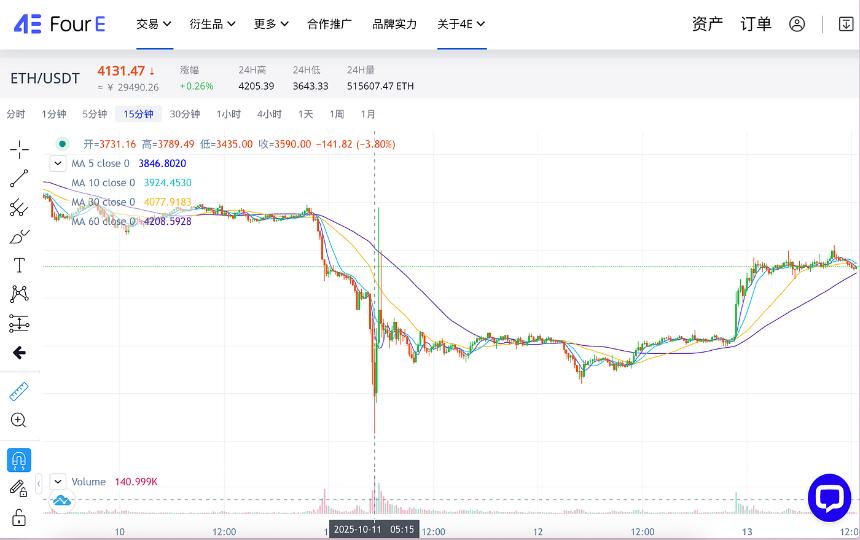Toggle magnet mode snapping

click(x=19, y=460)
